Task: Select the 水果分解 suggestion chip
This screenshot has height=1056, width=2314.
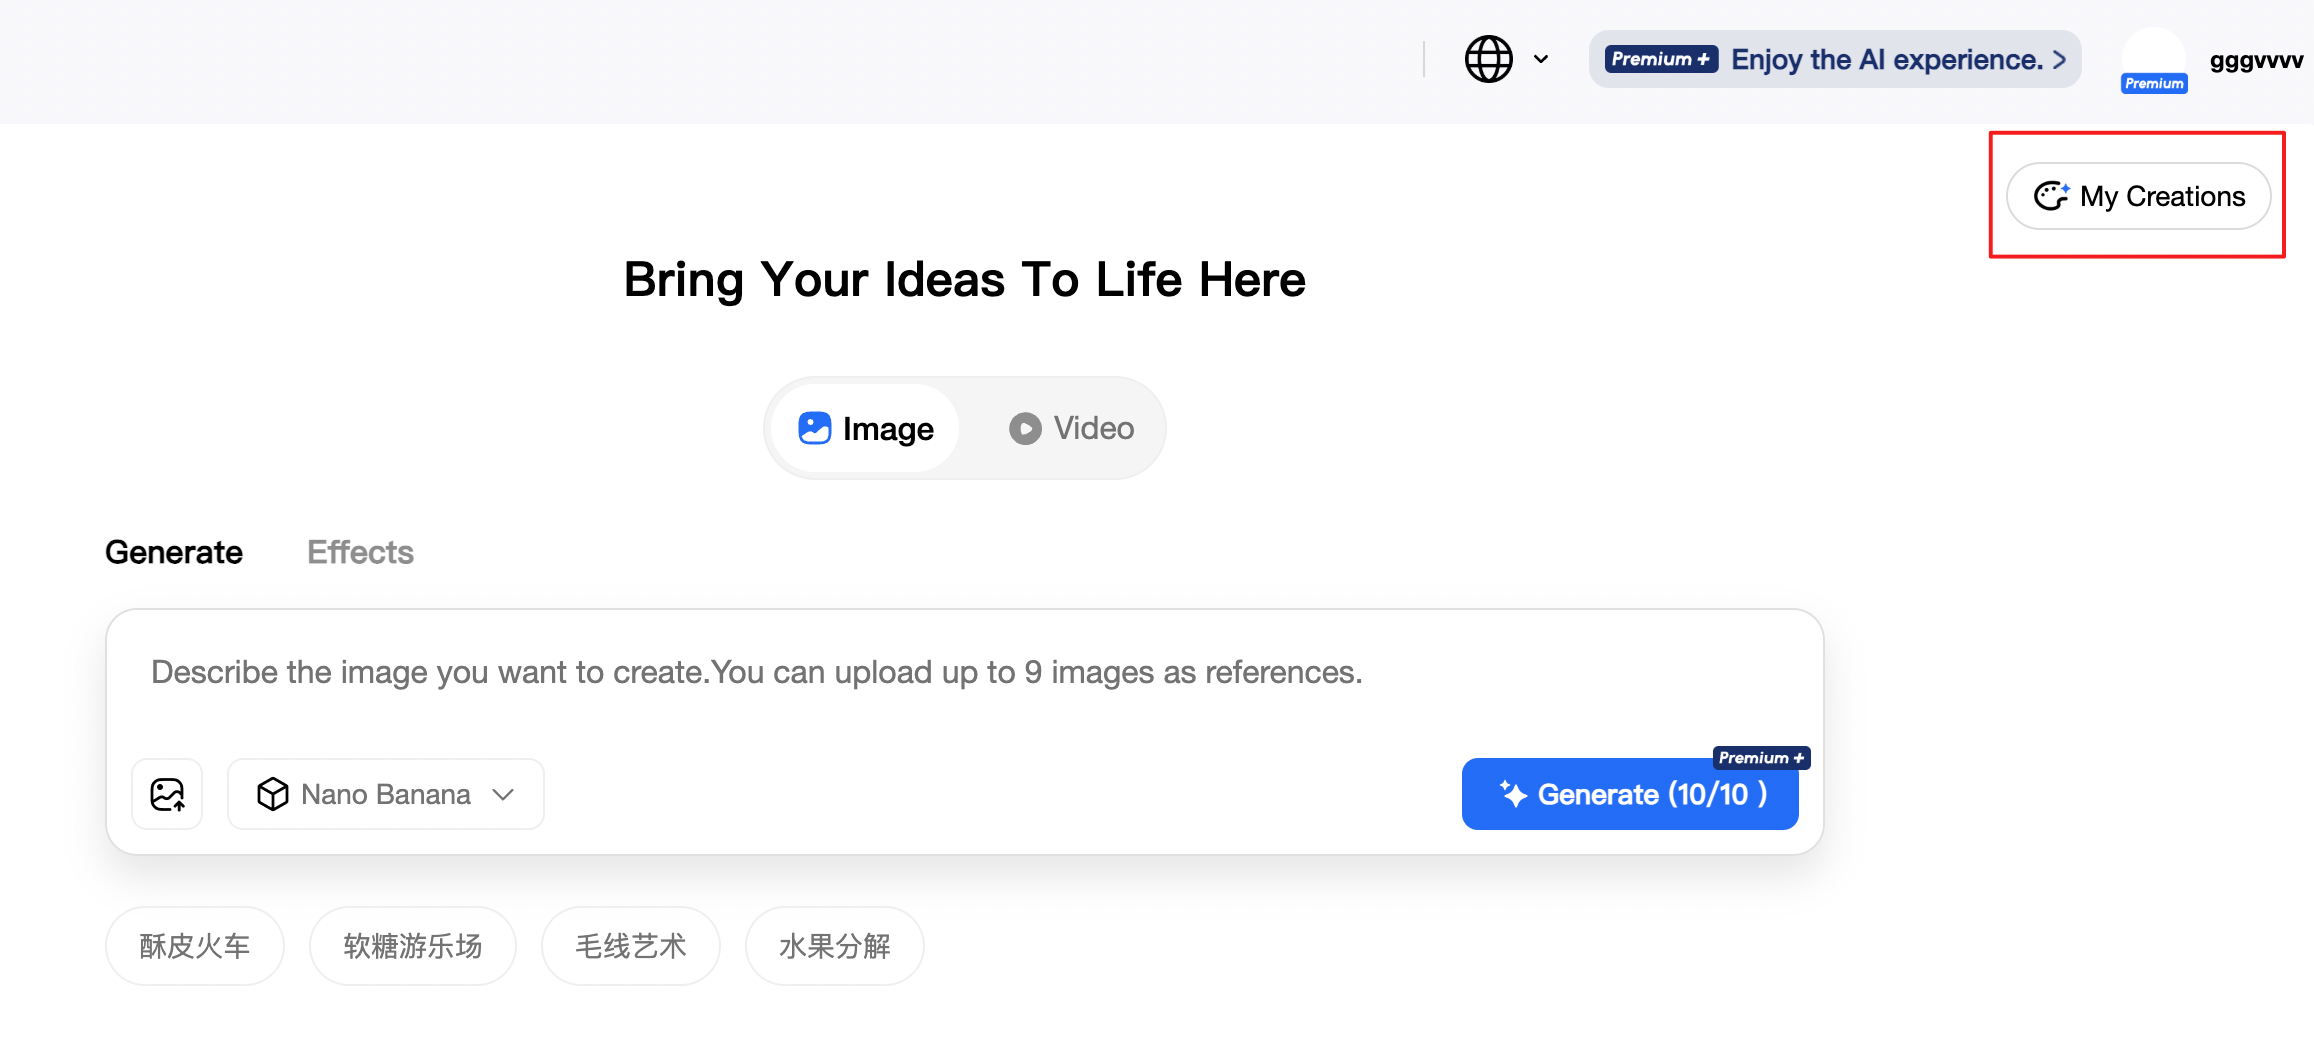Action: pyautogui.click(x=834, y=945)
